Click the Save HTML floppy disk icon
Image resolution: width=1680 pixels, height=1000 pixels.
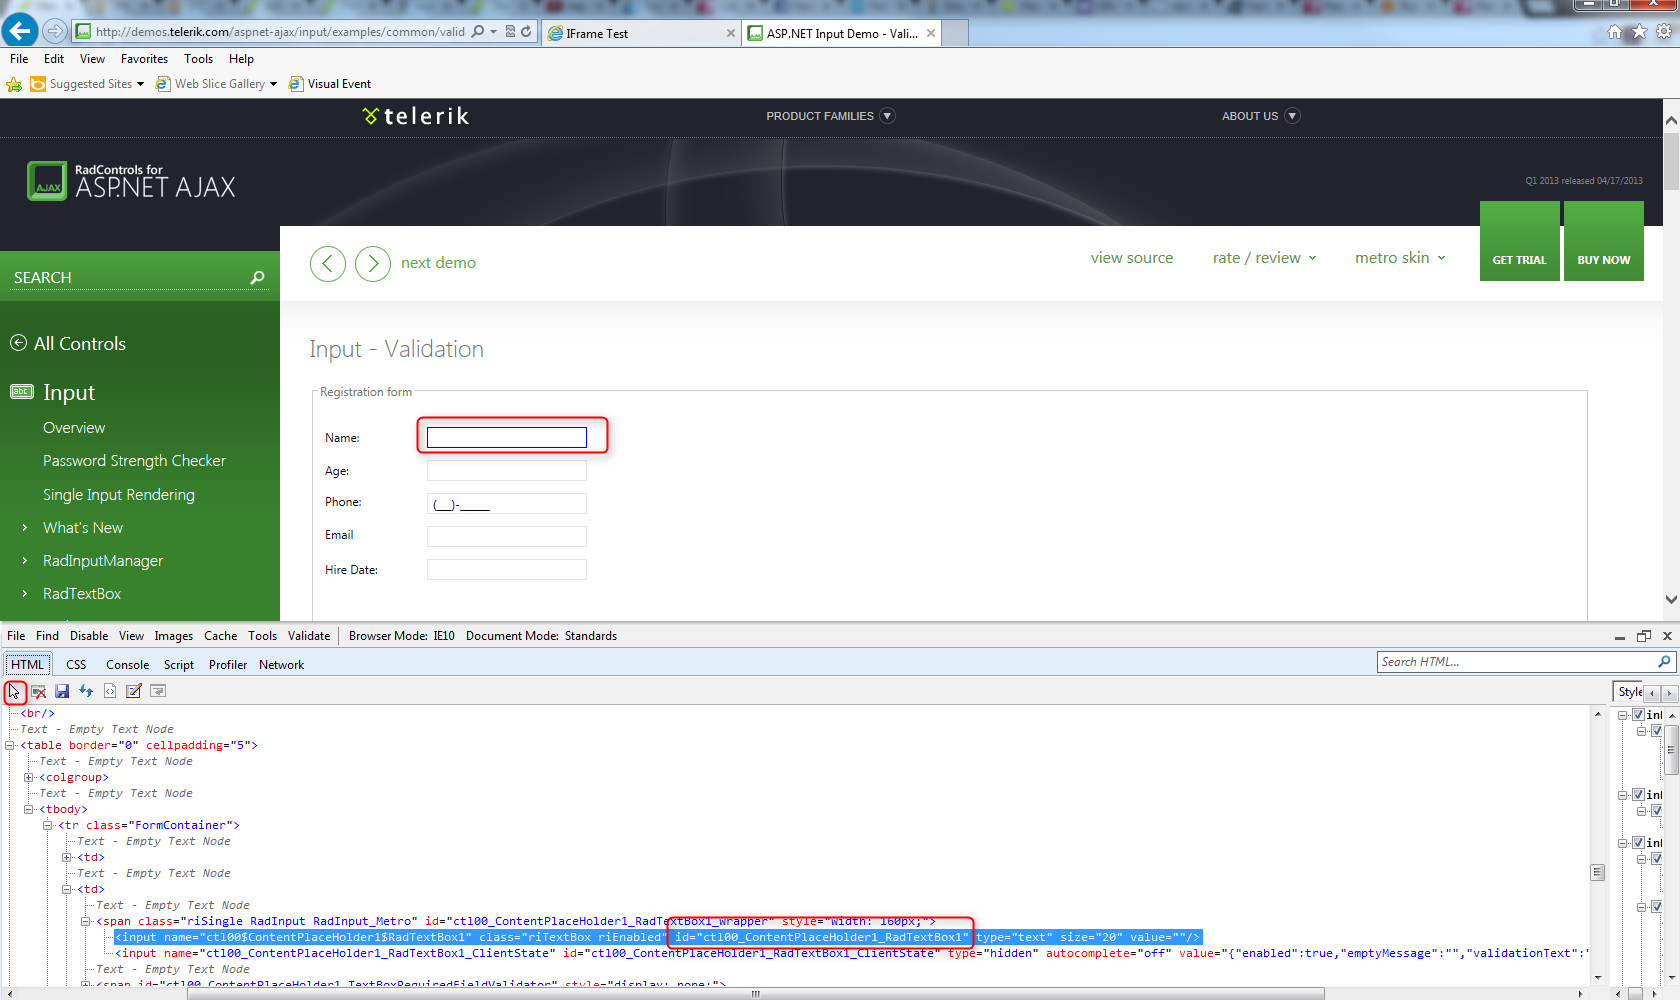[62, 691]
